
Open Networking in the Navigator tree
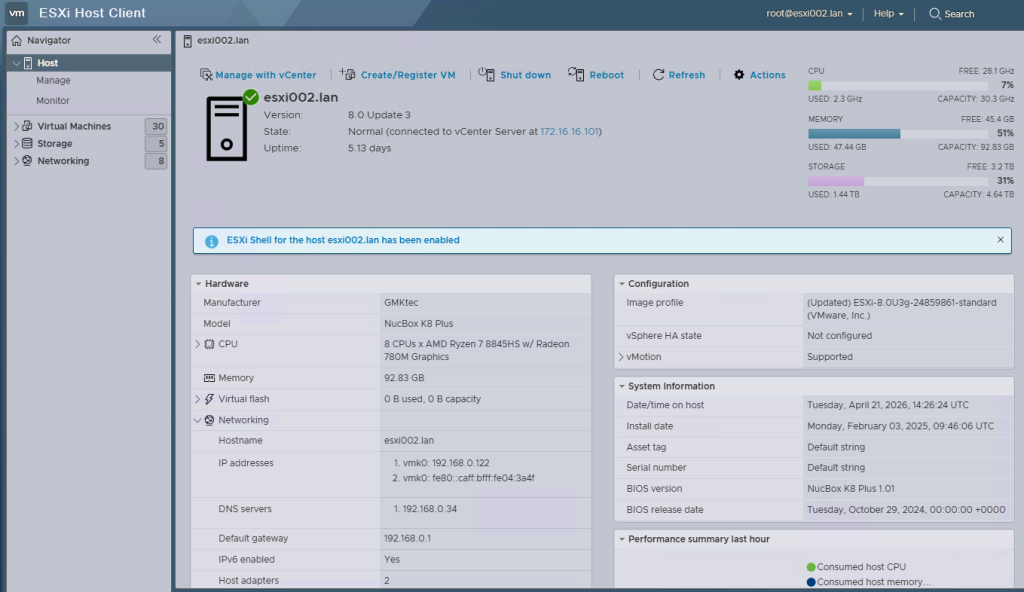(x=63, y=161)
